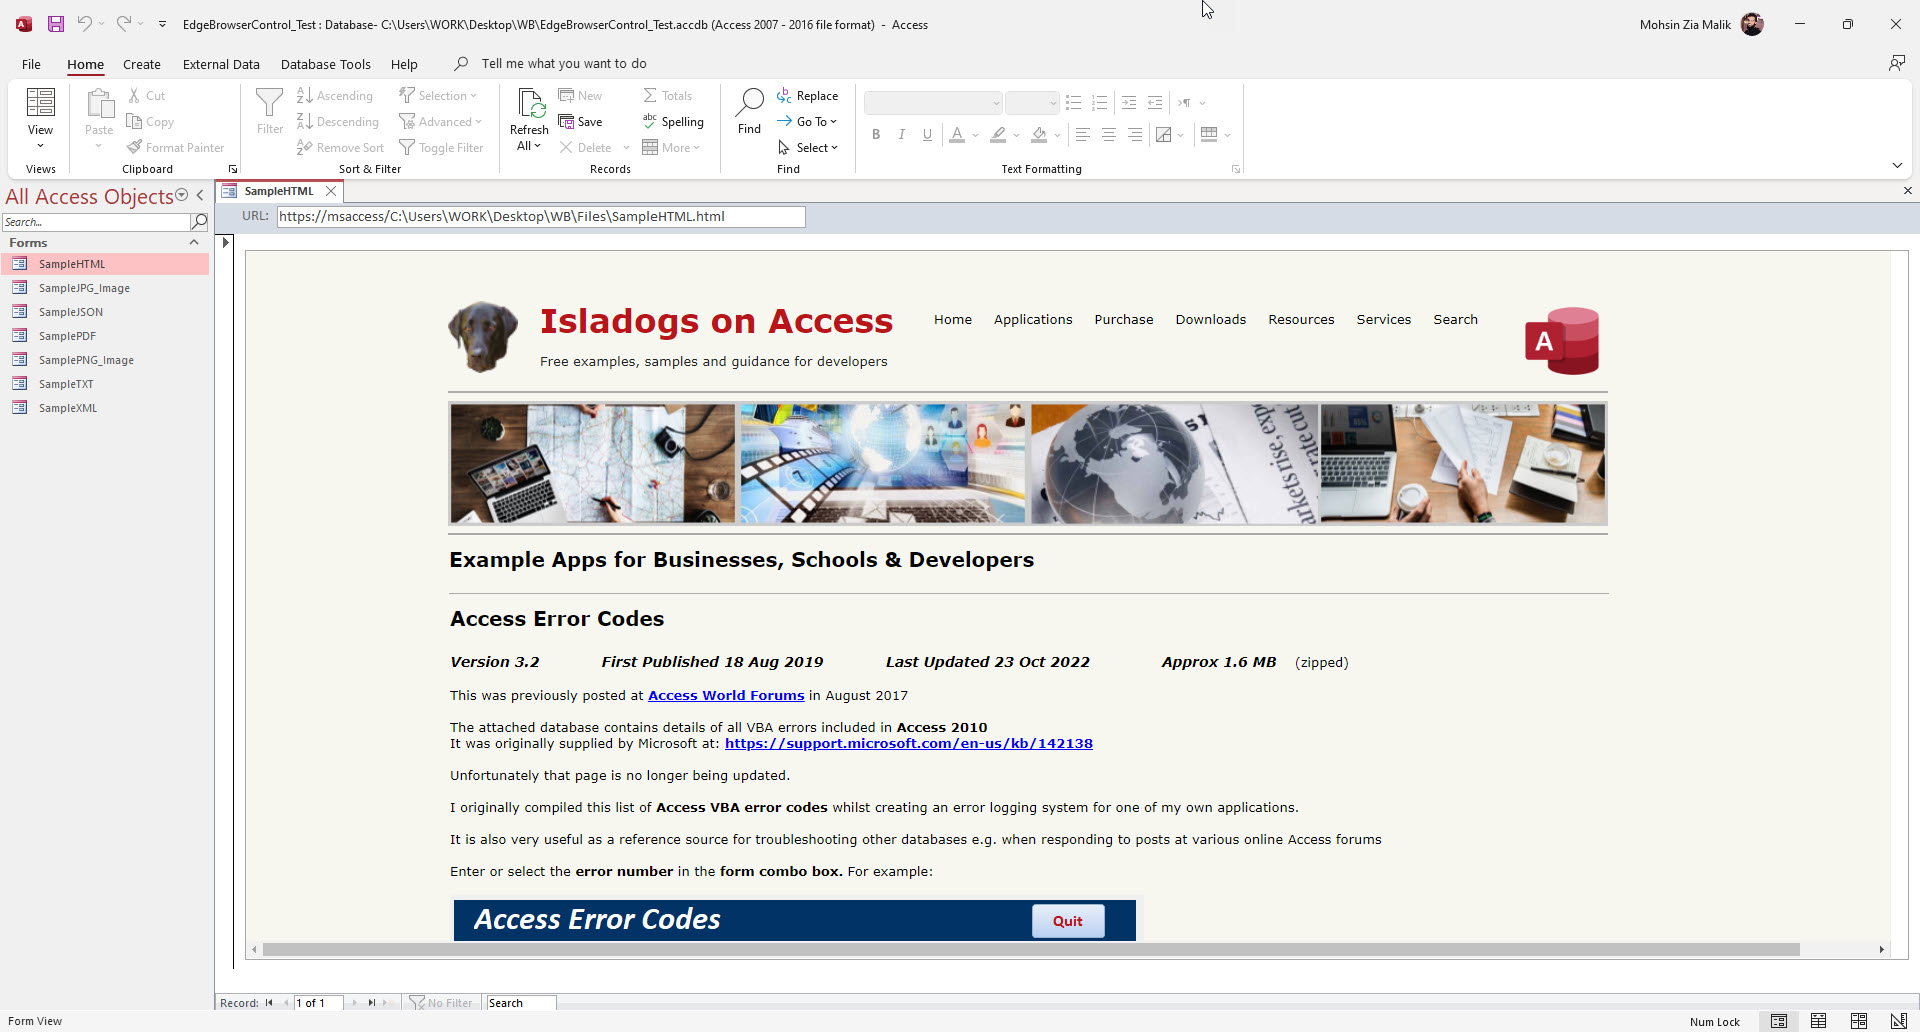The height and width of the screenshot is (1032, 1920).
Task: Close the SampleHTML tab with its X
Action: point(331,191)
